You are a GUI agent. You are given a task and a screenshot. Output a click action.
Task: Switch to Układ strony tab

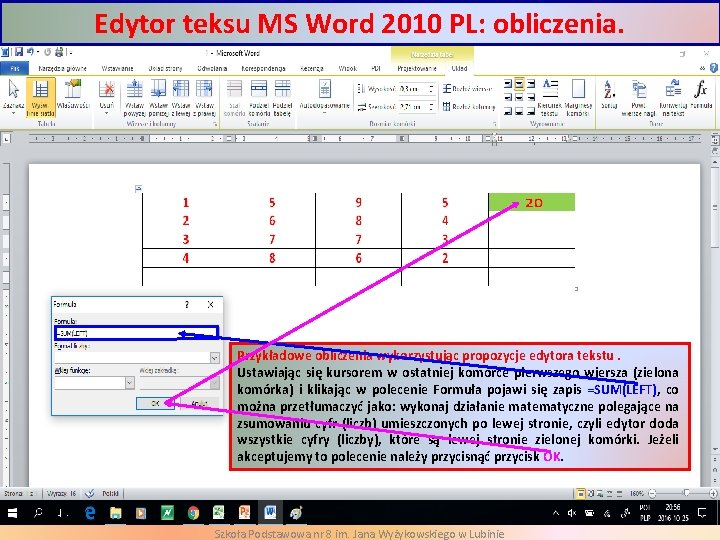click(165, 68)
